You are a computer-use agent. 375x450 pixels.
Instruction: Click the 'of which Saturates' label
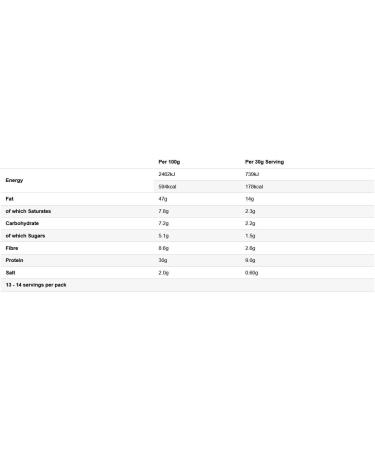click(x=28, y=211)
